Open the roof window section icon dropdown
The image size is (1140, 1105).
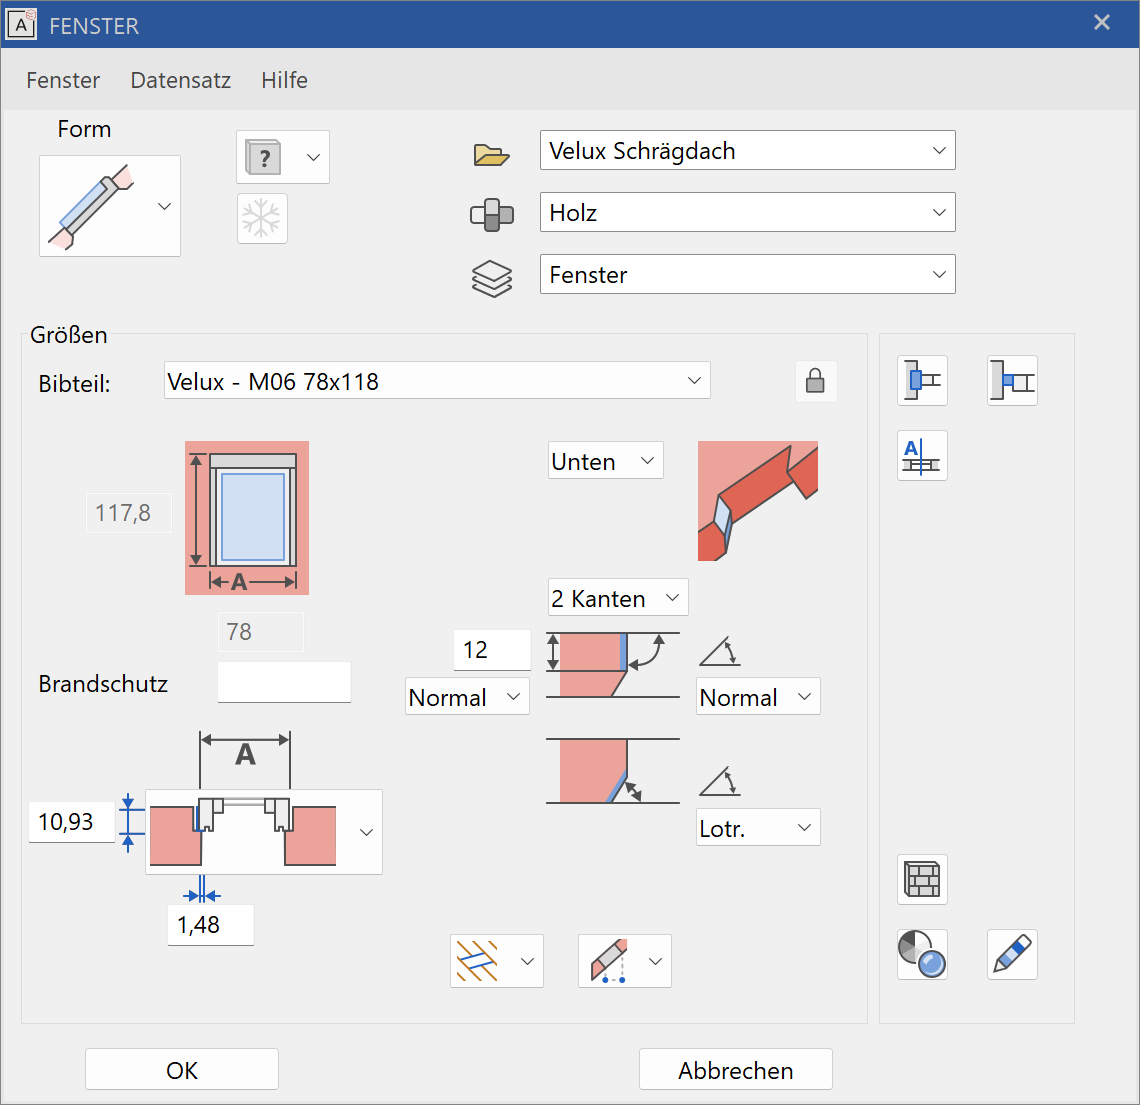pos(625,961)
